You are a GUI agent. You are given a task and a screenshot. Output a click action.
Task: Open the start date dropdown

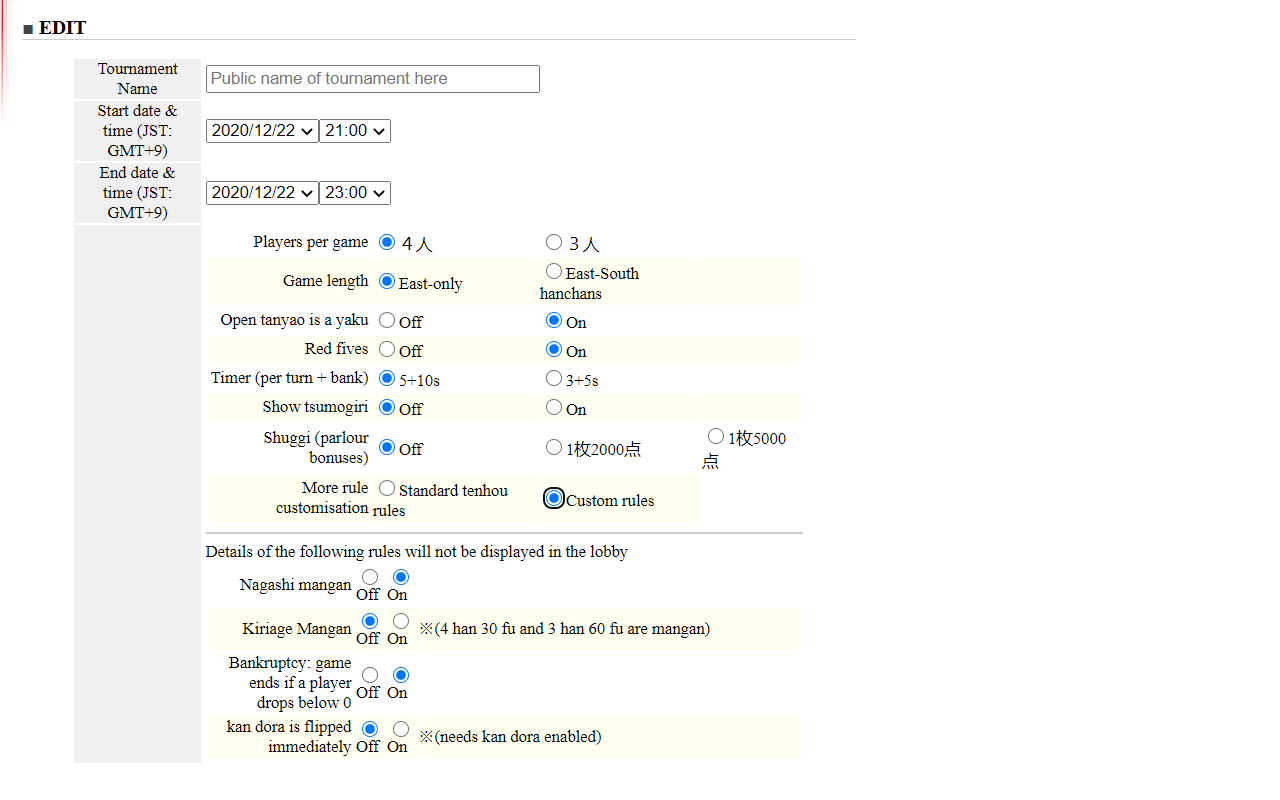click(x=261, y=130)
